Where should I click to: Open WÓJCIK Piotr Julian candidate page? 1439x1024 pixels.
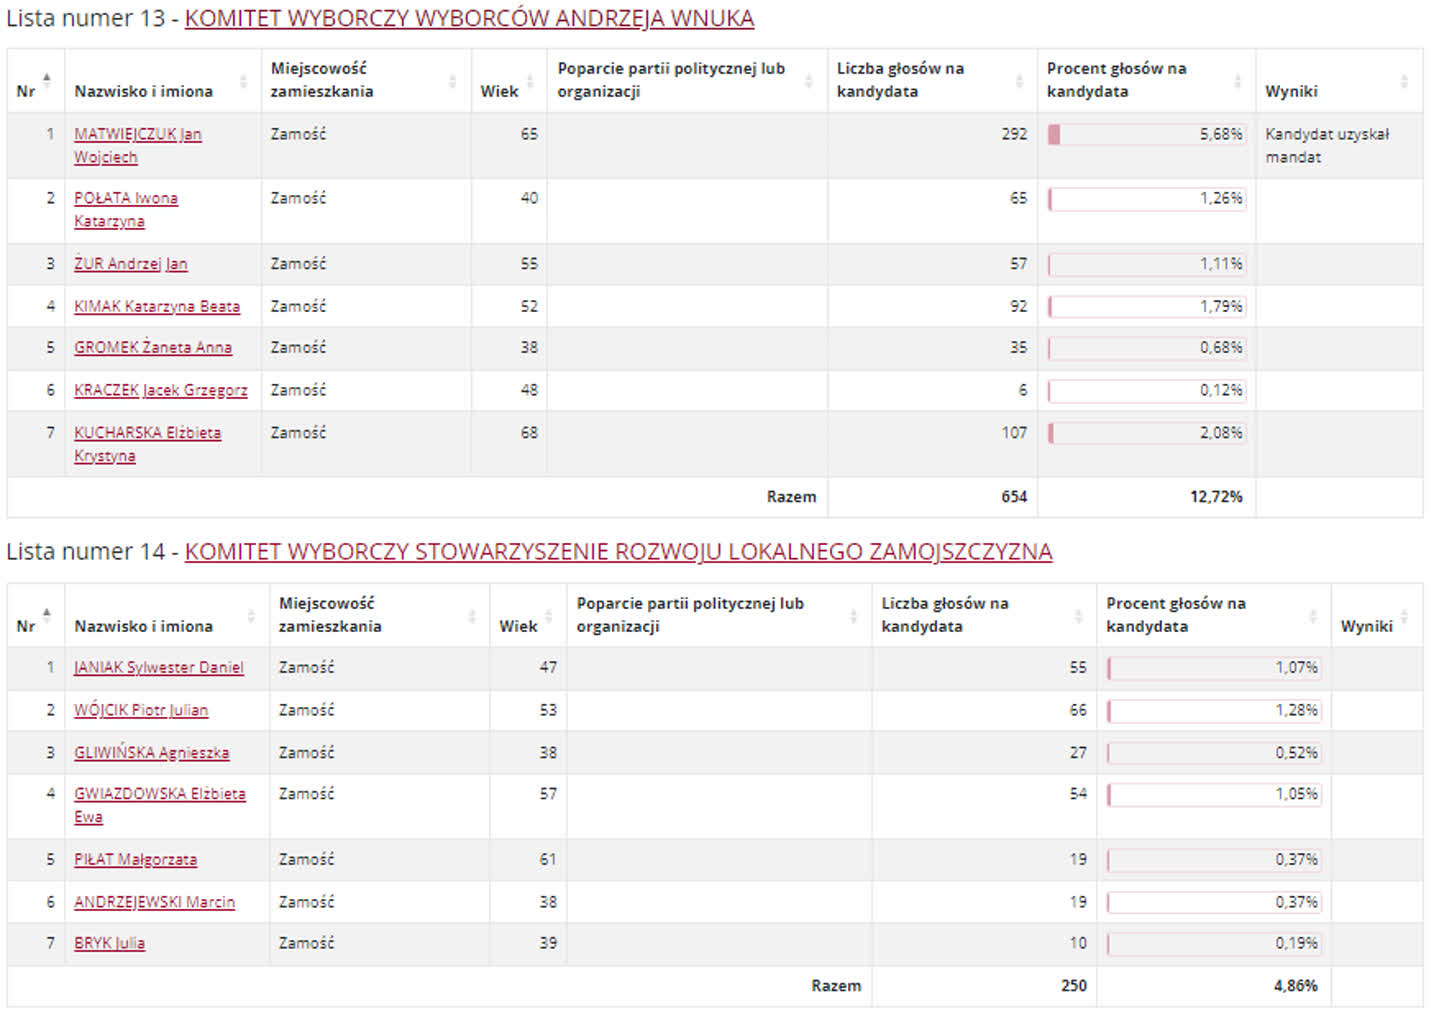pyautogui.click(x=141, y=710)
